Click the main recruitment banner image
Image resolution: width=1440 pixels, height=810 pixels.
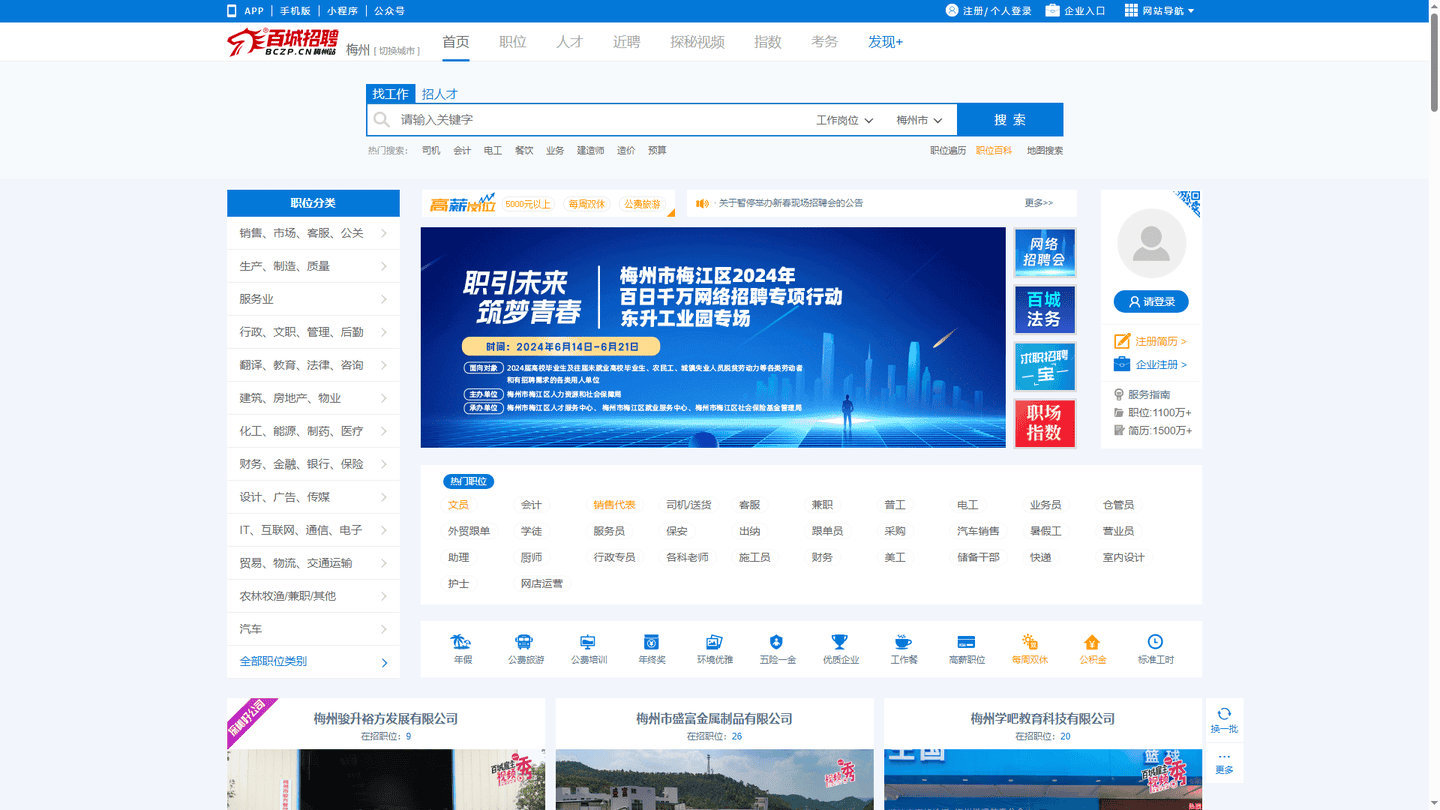click(713, 337)
